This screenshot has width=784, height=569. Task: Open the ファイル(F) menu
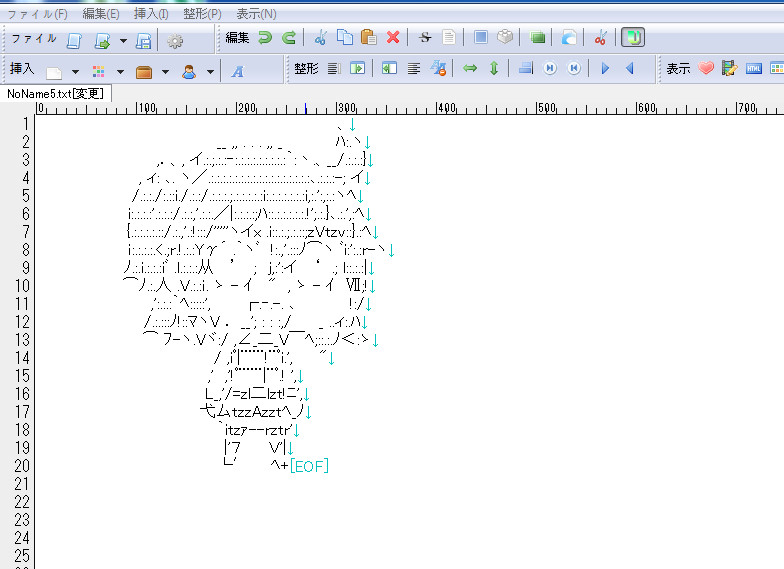(38, 14)
